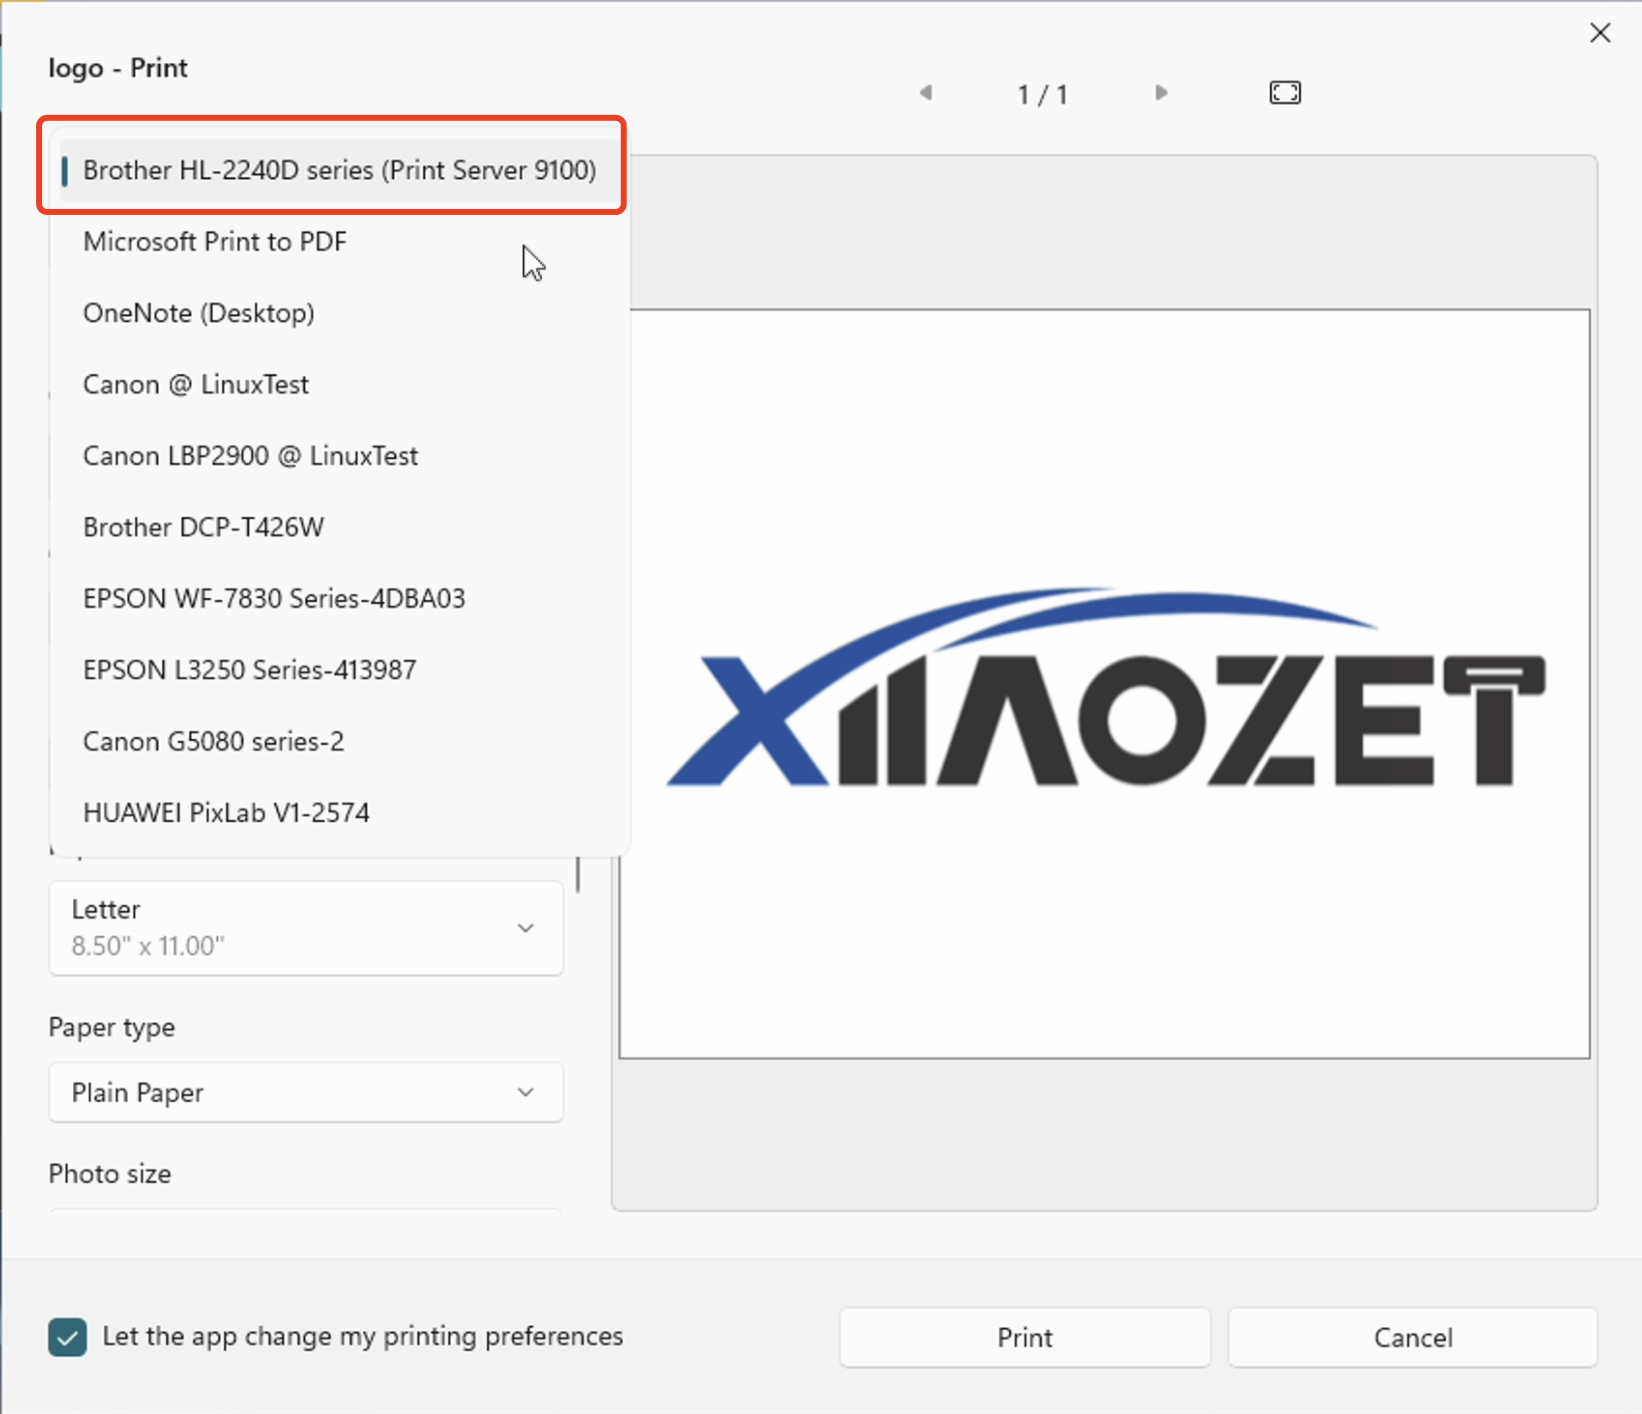This screenshot has height=1414, width=1642.
Task: Go to the previous page arrow
Action: pyautogui.click(x=925, y=92)
